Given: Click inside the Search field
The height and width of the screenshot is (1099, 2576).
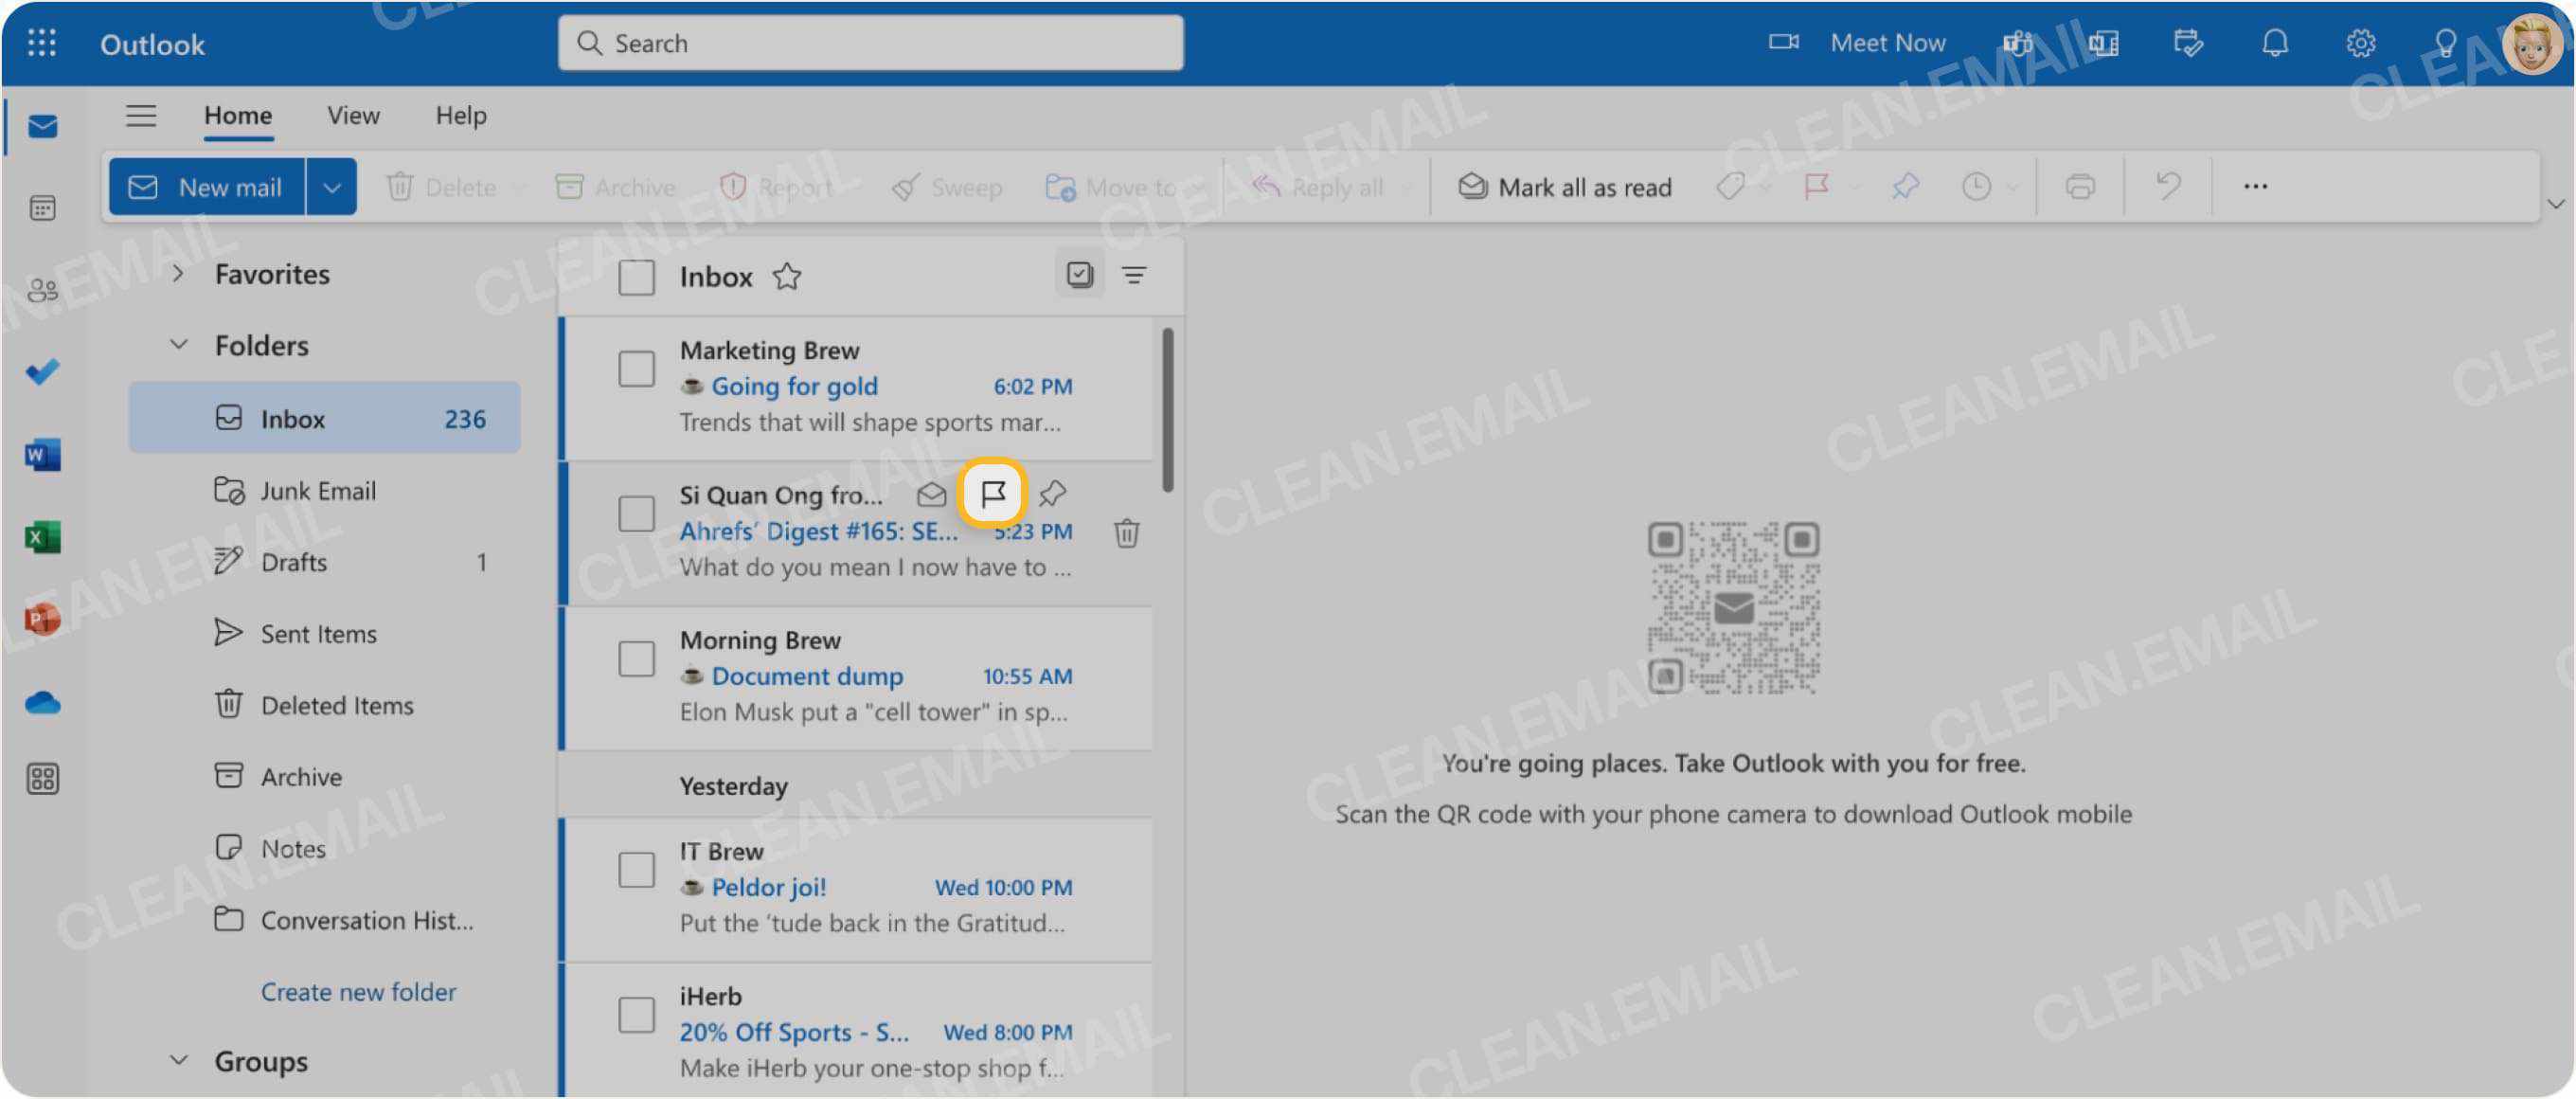Looking at the screenshot, I should pyautogui.click(x=868, y=43).
